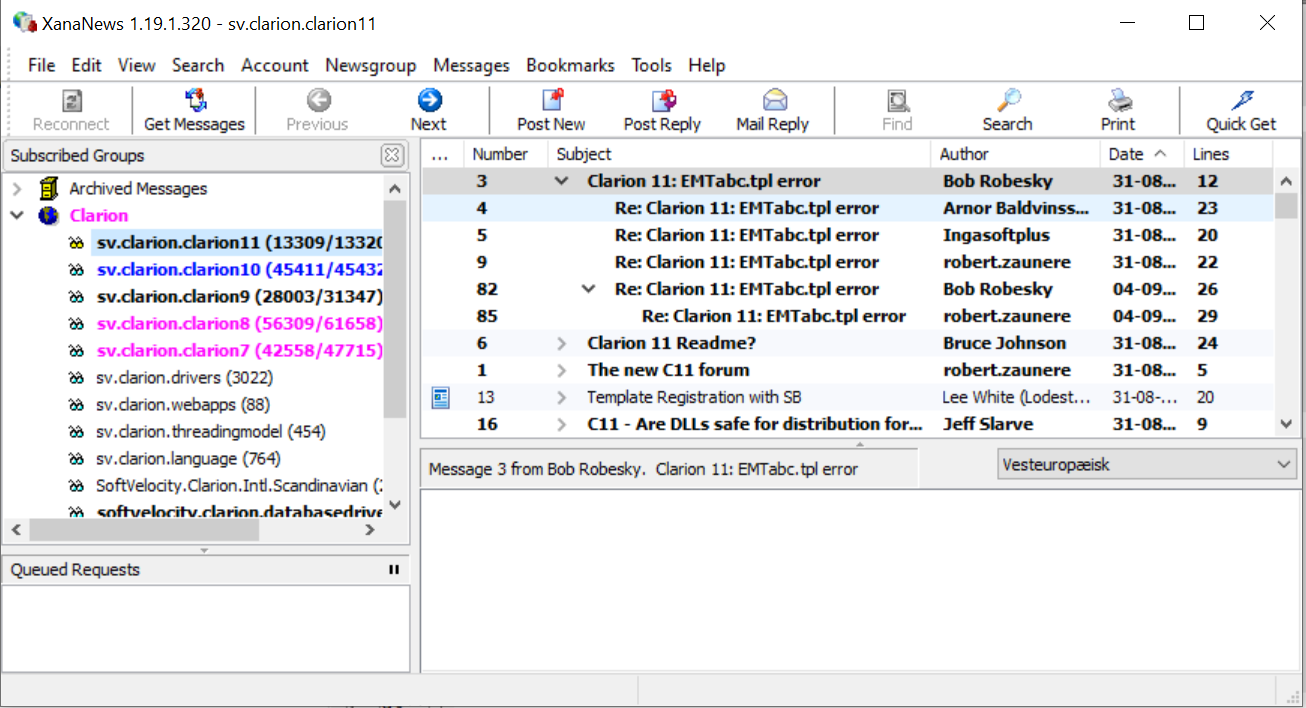Open Post New message composer
The image size is (1306, 708).
pos(551,101)
